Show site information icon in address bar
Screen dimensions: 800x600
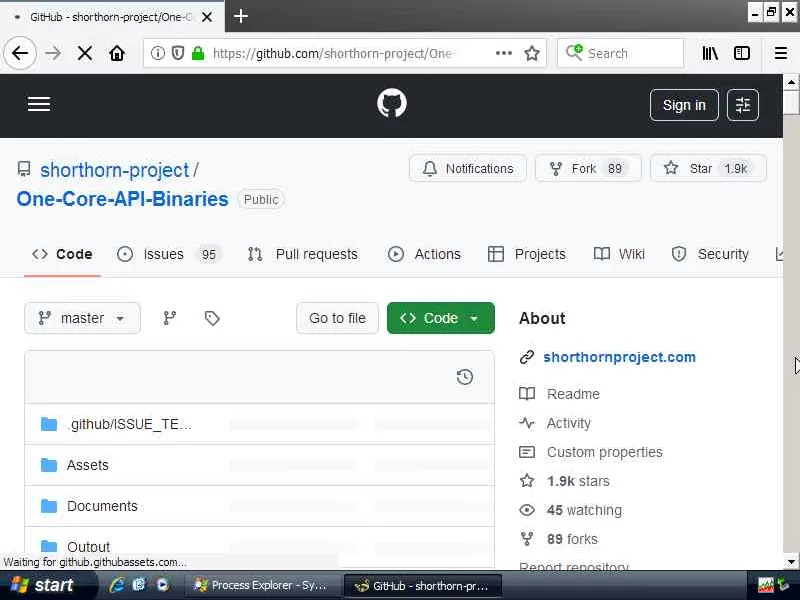tap(158, 53)
